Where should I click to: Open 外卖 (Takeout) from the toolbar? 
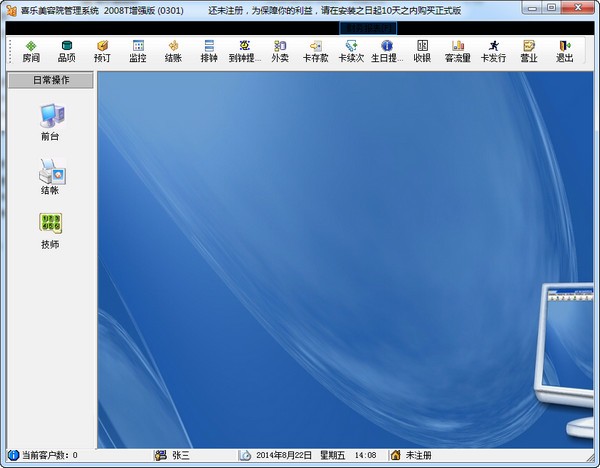(280, 51)
